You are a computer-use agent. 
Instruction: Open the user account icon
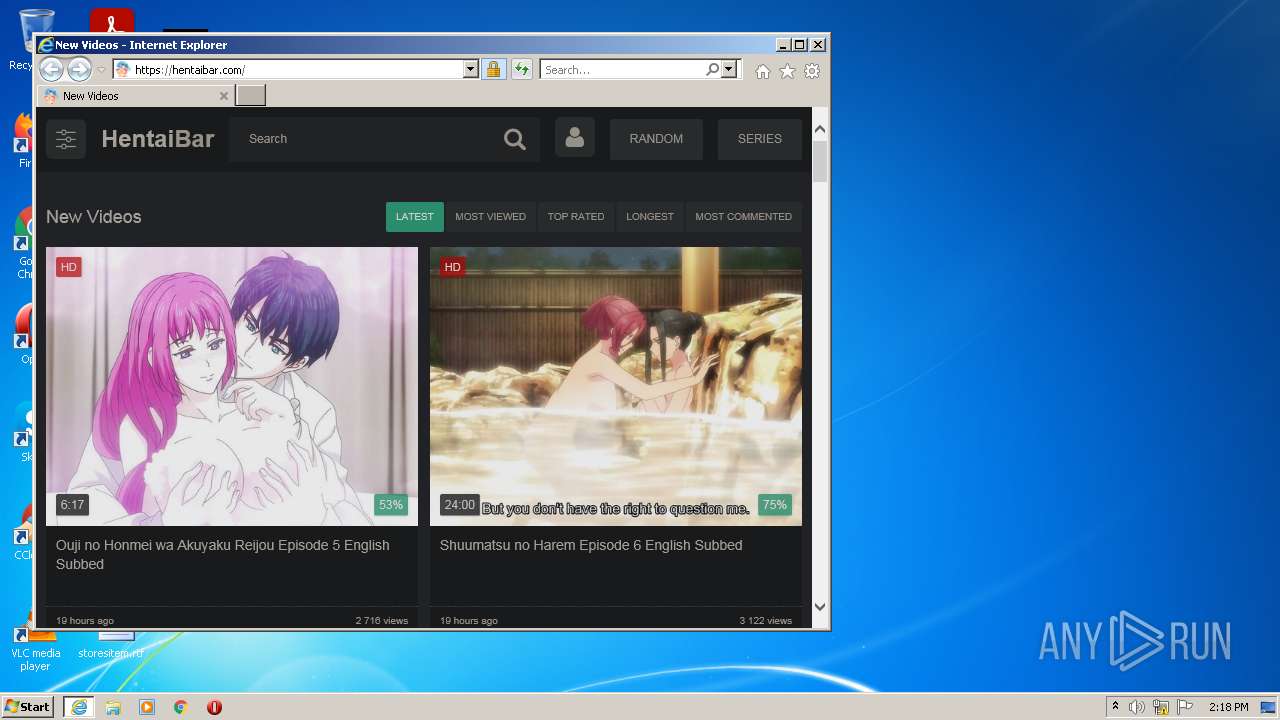574,139
